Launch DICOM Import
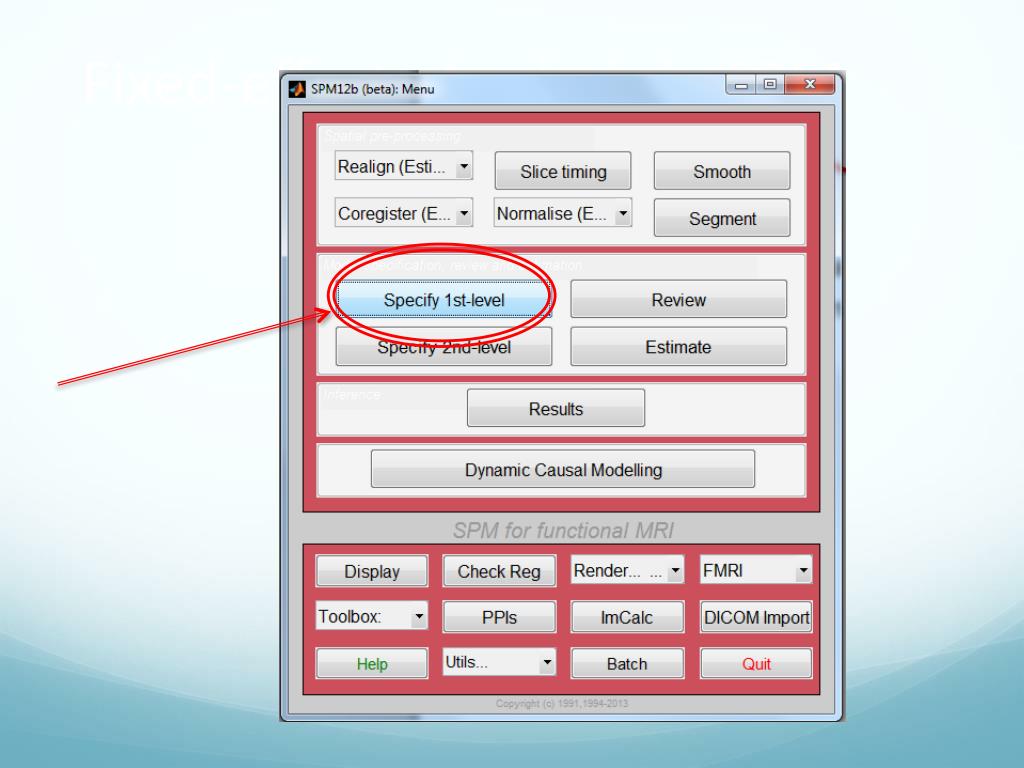The image size is (1024, 768). tap(756, 617)
